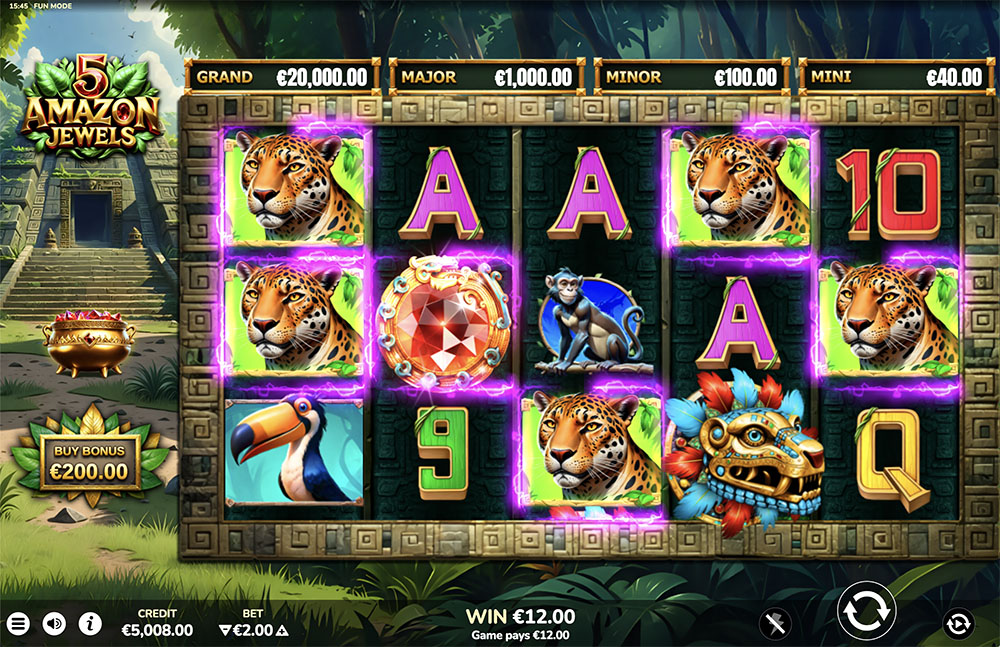This screenshot has height=647, width=1000.
Task: View the Grand jackpot panel
Action: (283, 77)
